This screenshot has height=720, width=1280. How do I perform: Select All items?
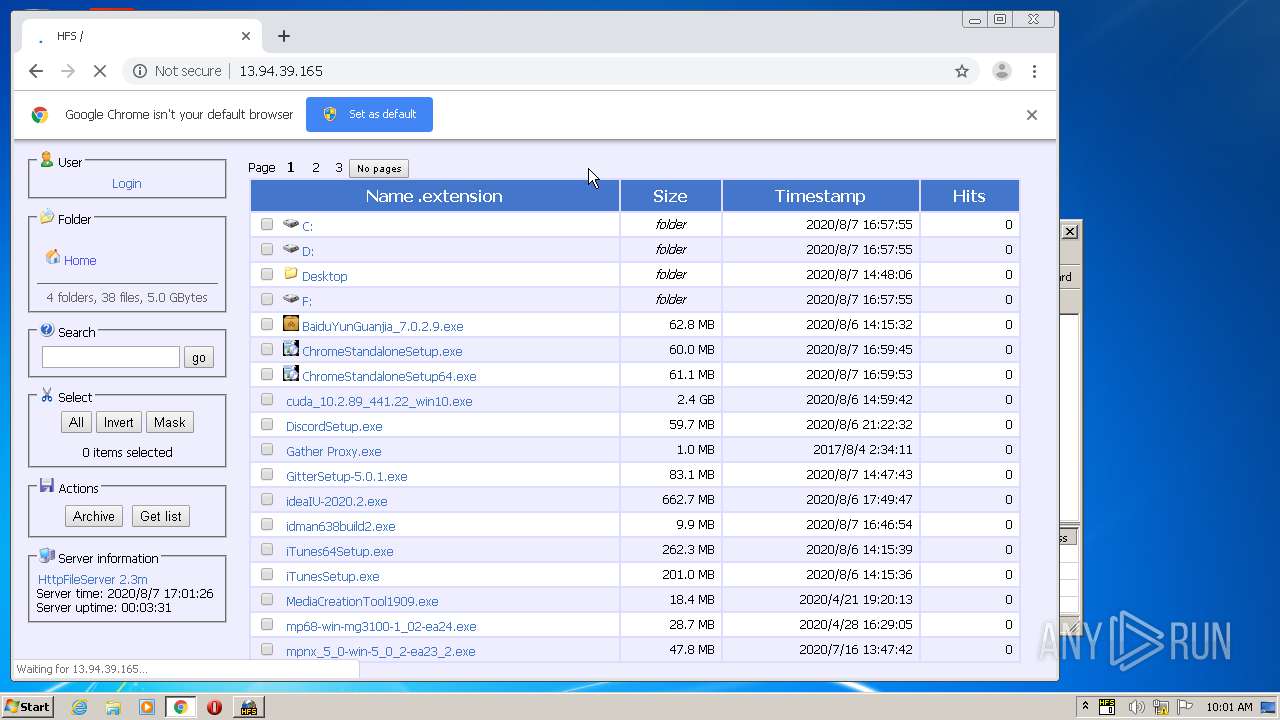point(76,423)
